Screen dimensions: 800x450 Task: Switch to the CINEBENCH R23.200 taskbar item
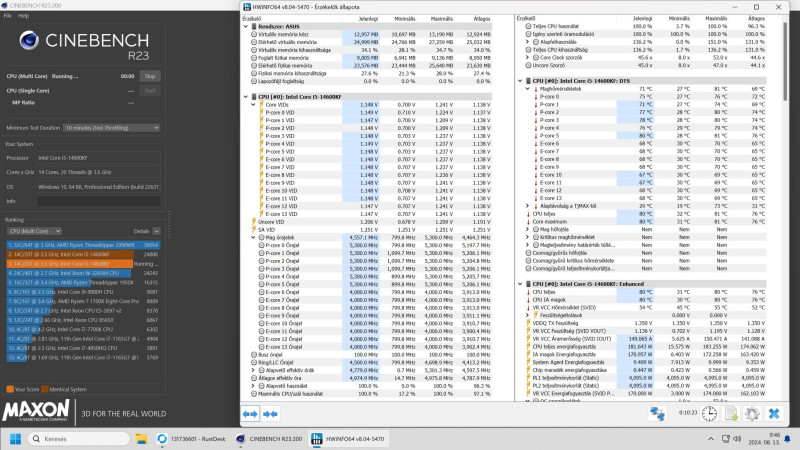(x=269, y=439)
